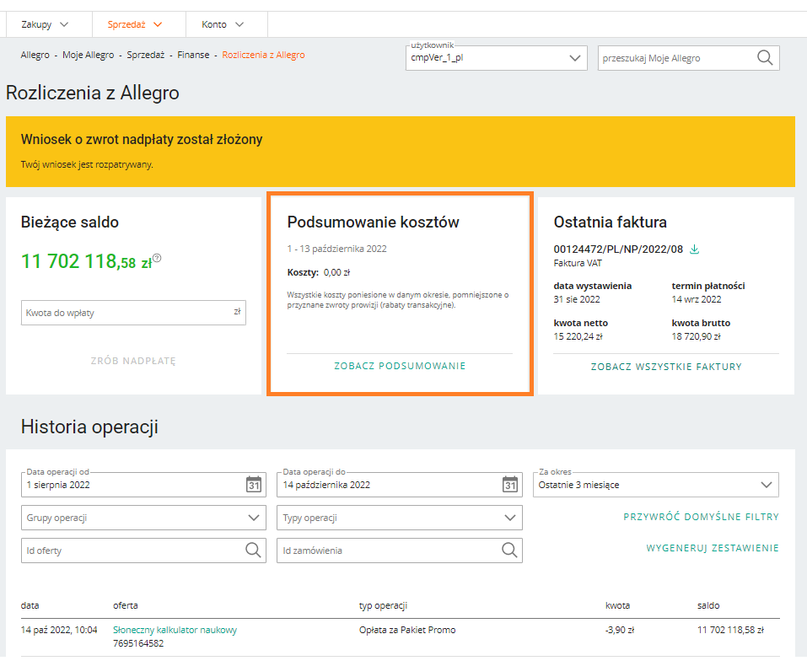This screenshot has width=807, height=660.
Task: Click the search magnifier in Moje Allegro search
Action: click(x=765, y=58)
